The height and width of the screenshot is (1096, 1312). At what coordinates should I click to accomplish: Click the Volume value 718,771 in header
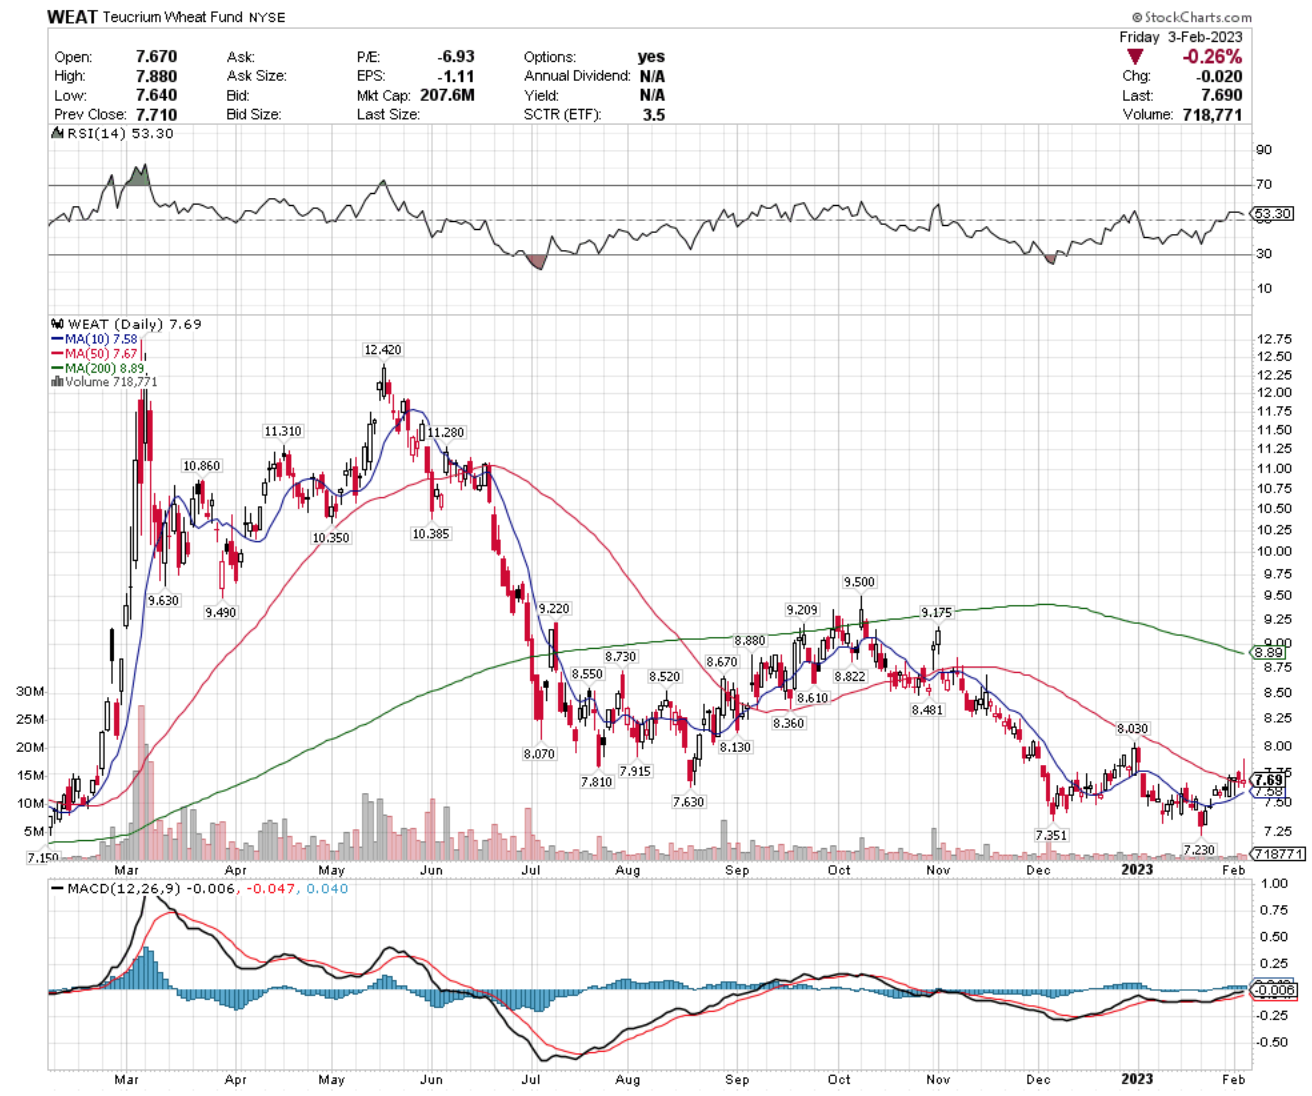(x=1211, y=114)
